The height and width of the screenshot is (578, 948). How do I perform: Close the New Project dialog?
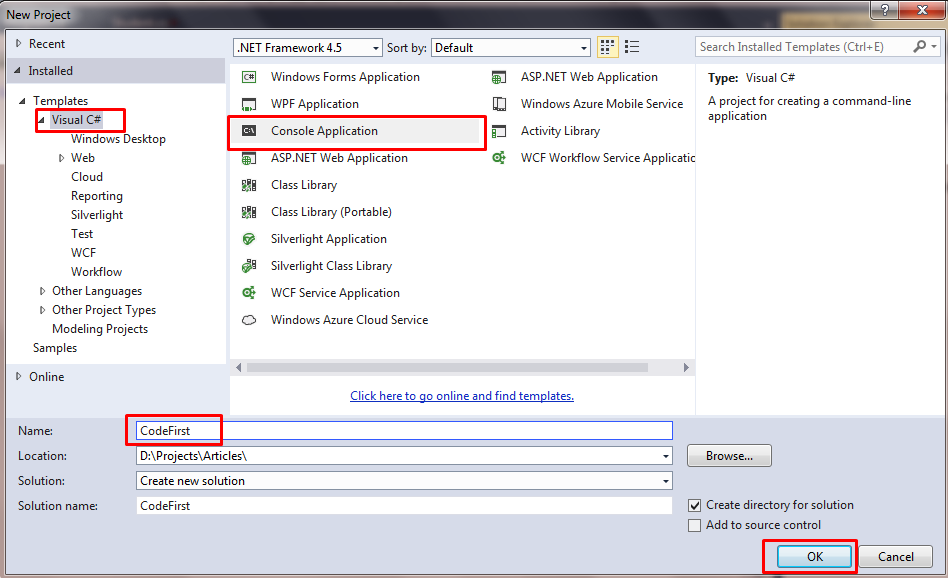click(x=922, y=10)
